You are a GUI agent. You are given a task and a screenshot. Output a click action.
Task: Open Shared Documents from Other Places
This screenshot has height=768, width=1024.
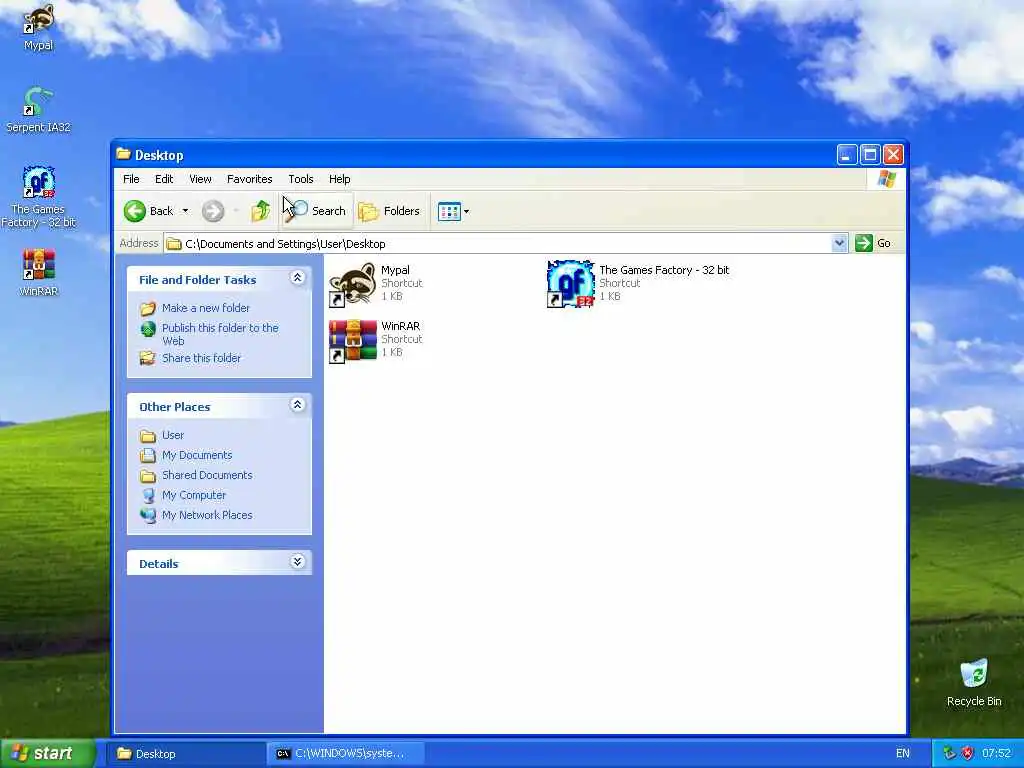[207, 475]
